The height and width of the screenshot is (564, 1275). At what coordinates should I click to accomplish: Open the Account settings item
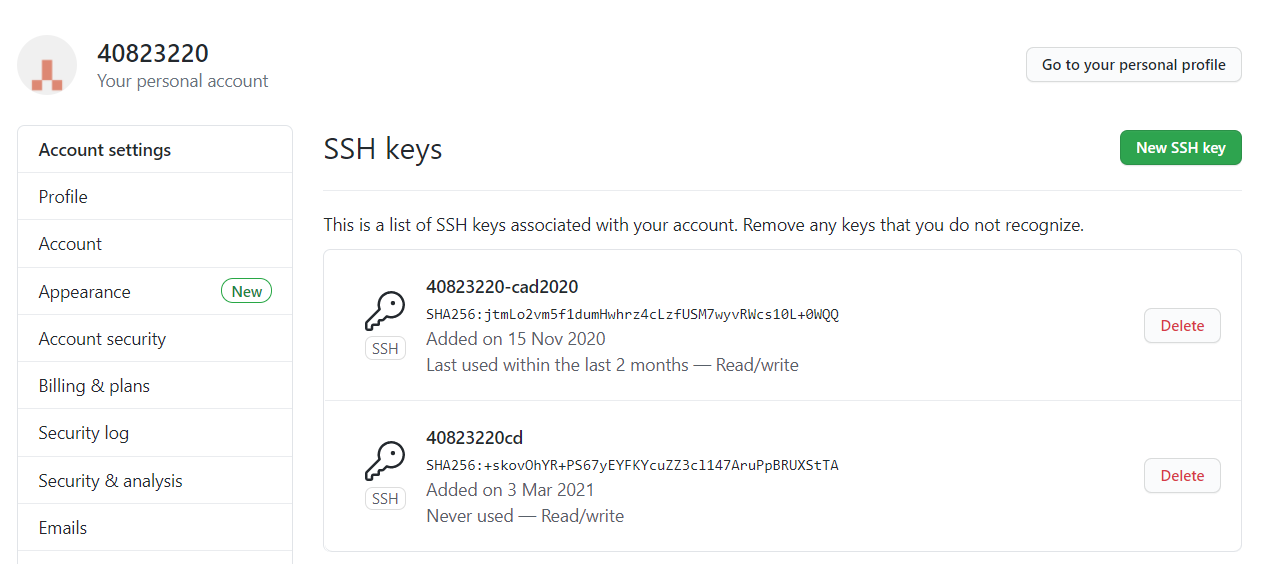pos(155,244)
